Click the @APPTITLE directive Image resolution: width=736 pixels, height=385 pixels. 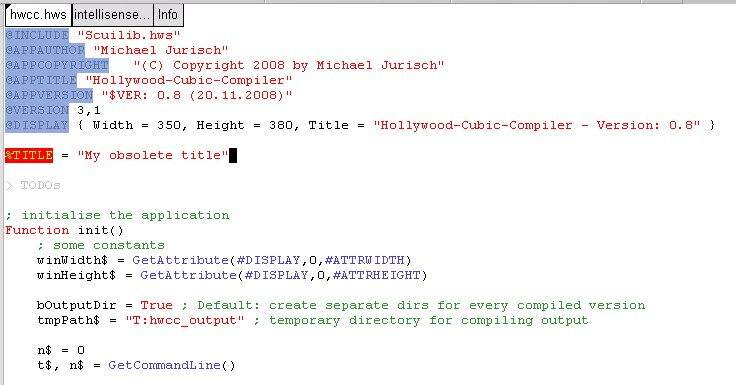(x=41, y=80)
